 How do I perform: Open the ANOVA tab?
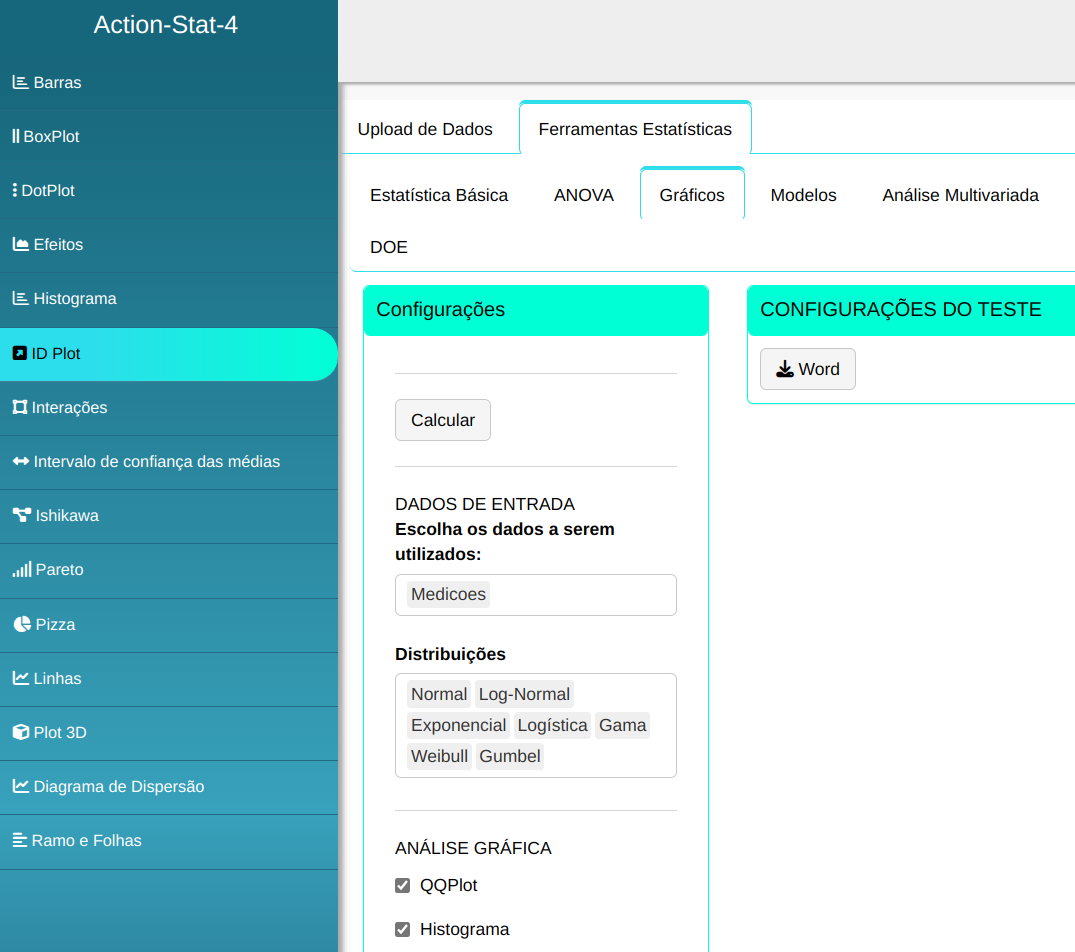click(x=584, y=196)
